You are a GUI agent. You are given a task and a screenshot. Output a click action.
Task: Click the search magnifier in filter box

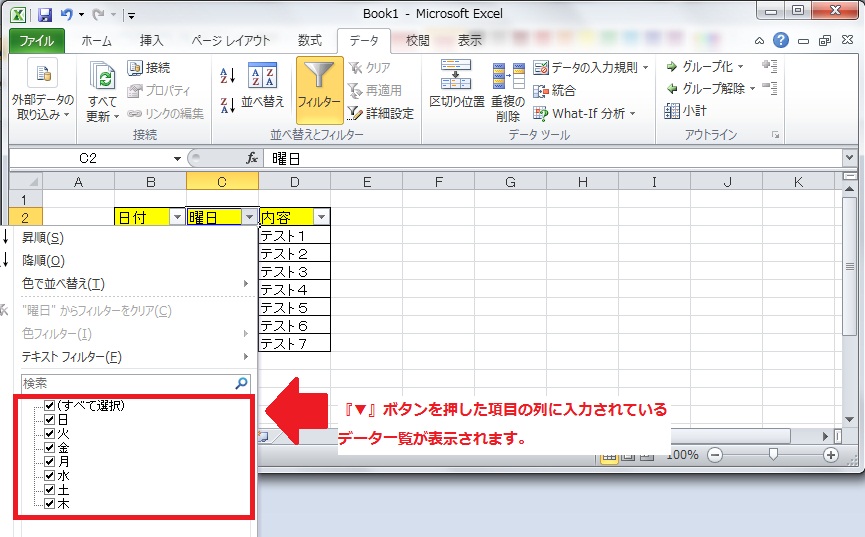pos(242,383)
